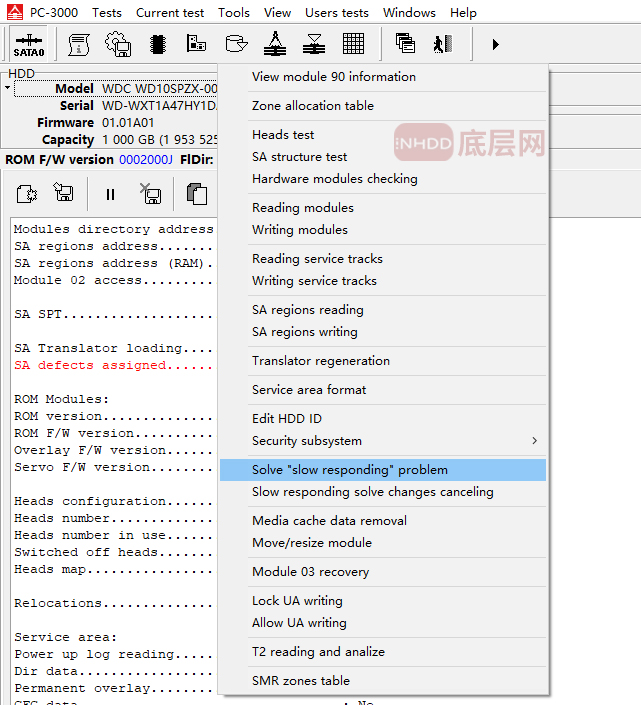Choose Reading service tracks
The width and height of the screenshot is (641, 705).
383,259
